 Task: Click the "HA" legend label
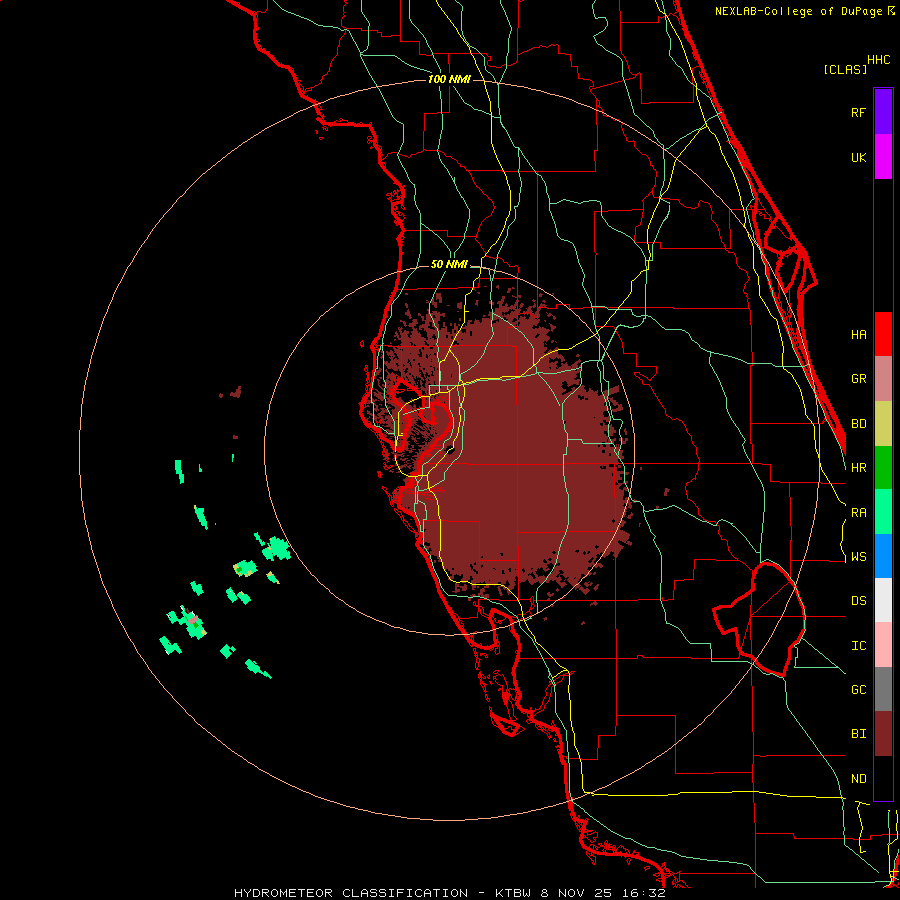[x=859, y=335]
